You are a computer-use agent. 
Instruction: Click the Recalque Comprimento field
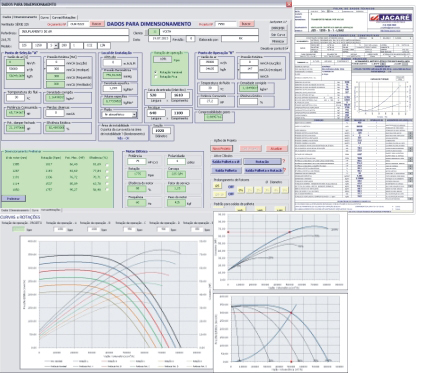(180, 113)
